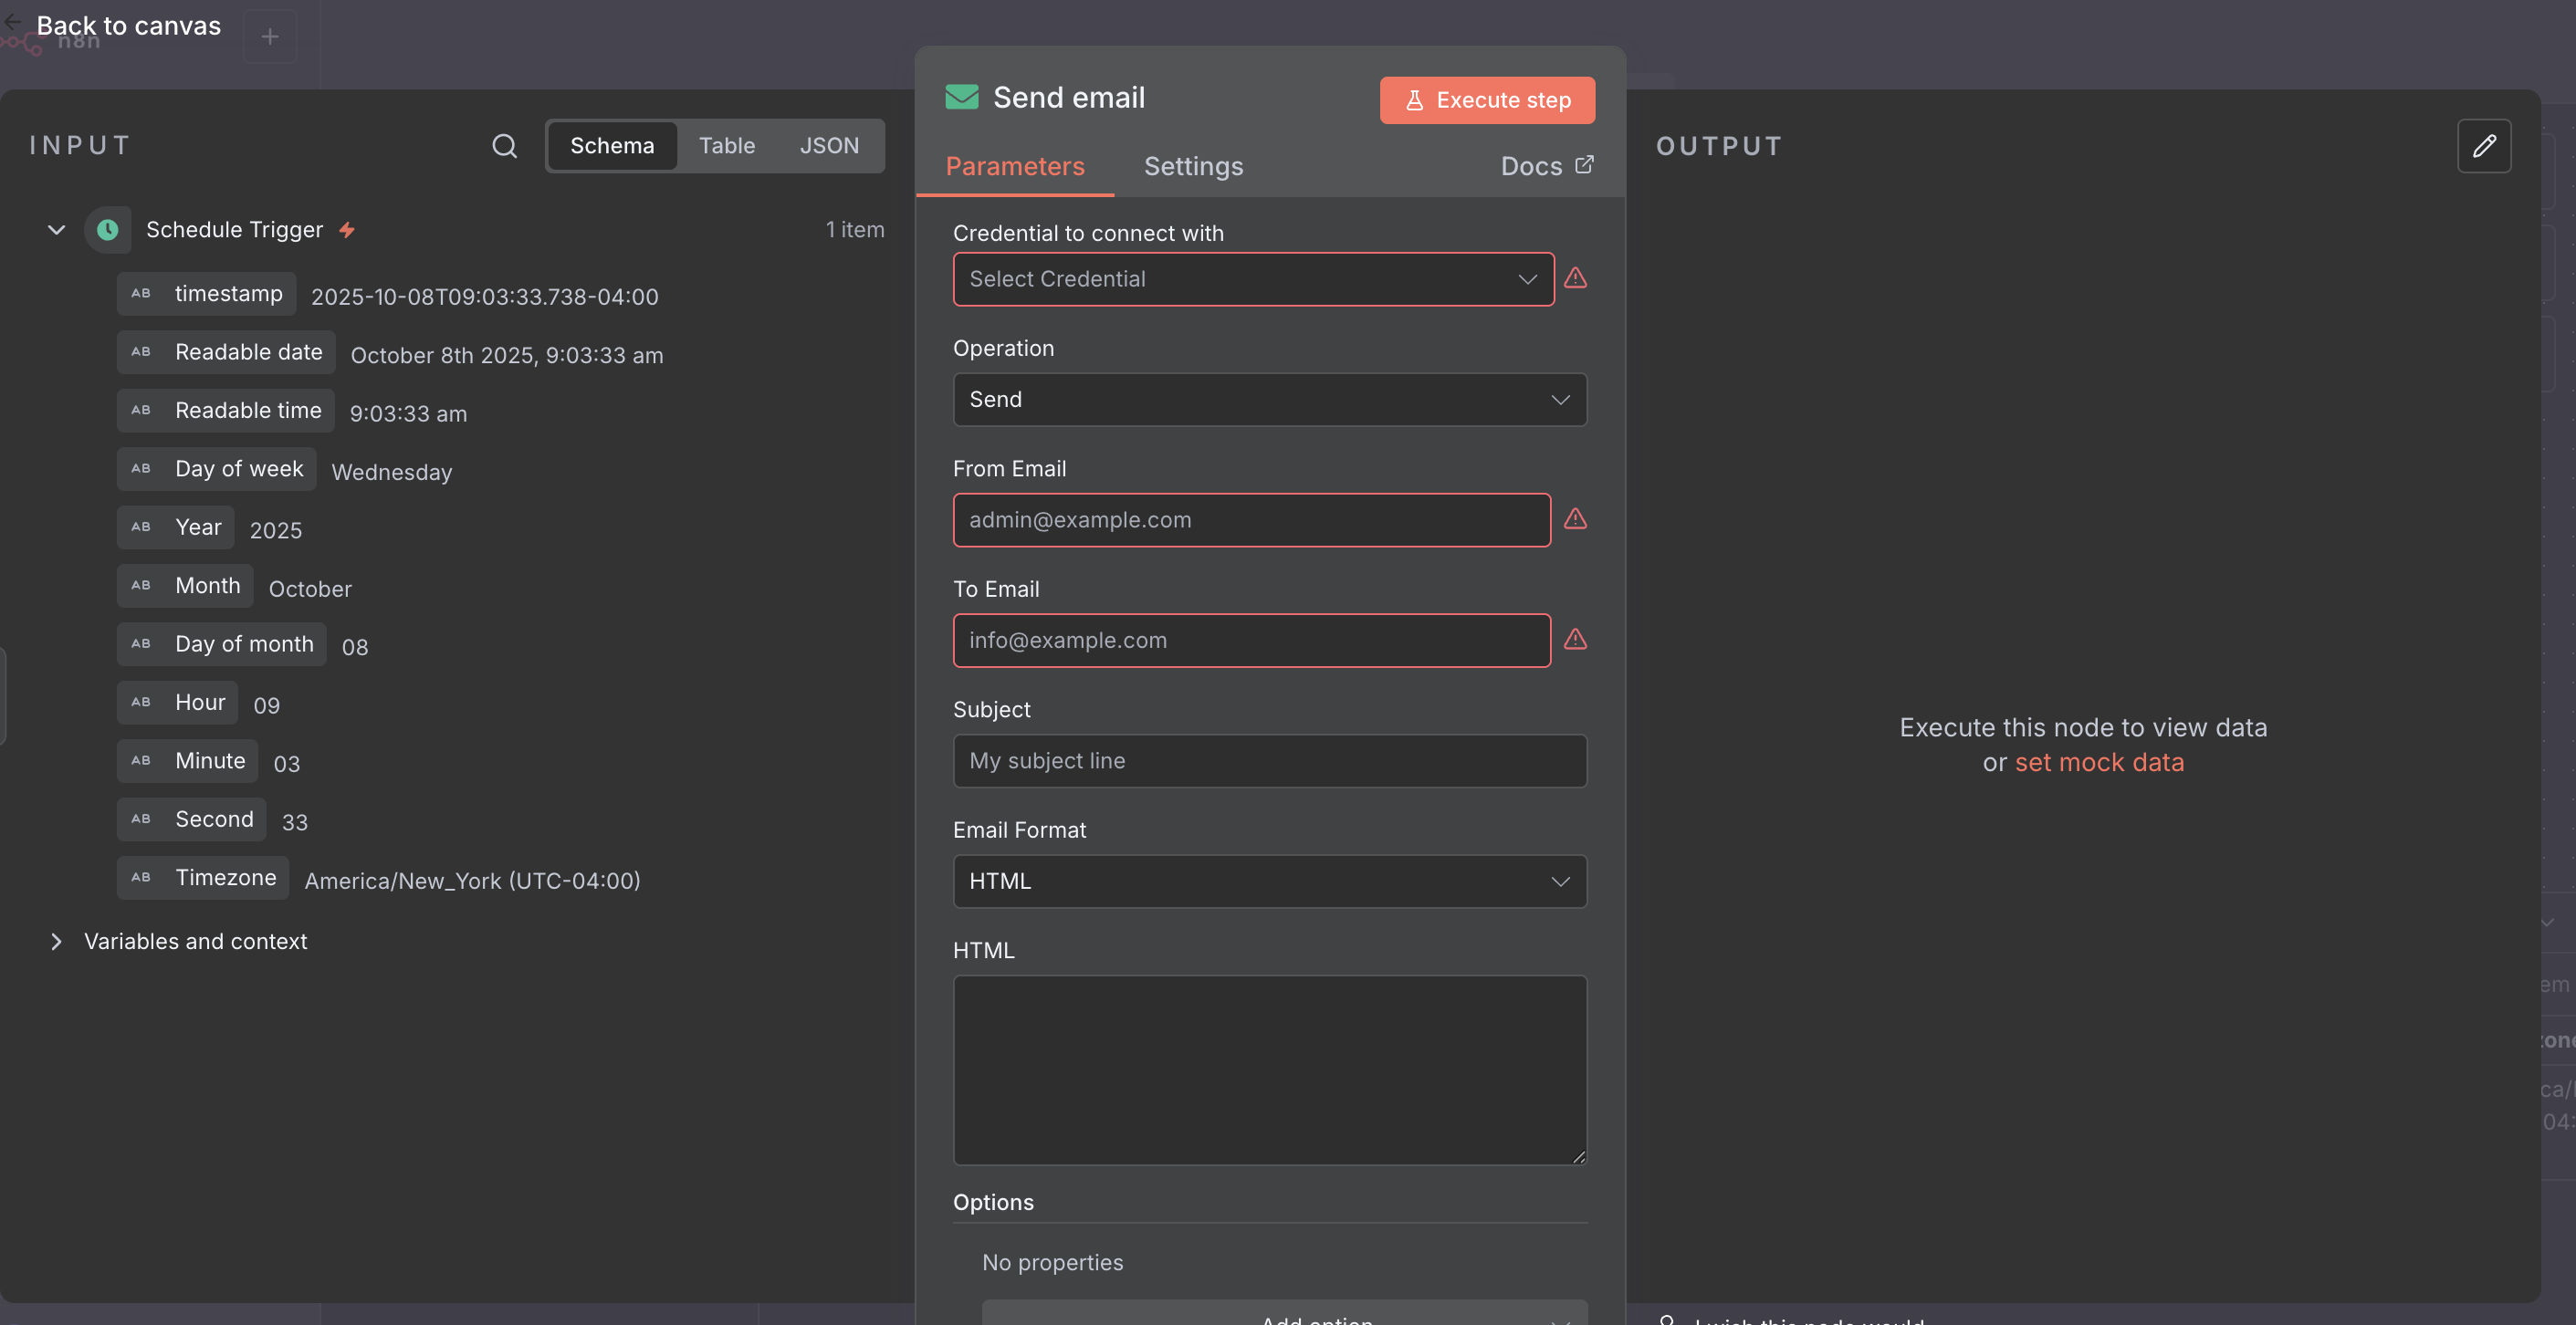Click the search icon in Input panel
Viewport: 2576px width, 1325px height.
505,146
